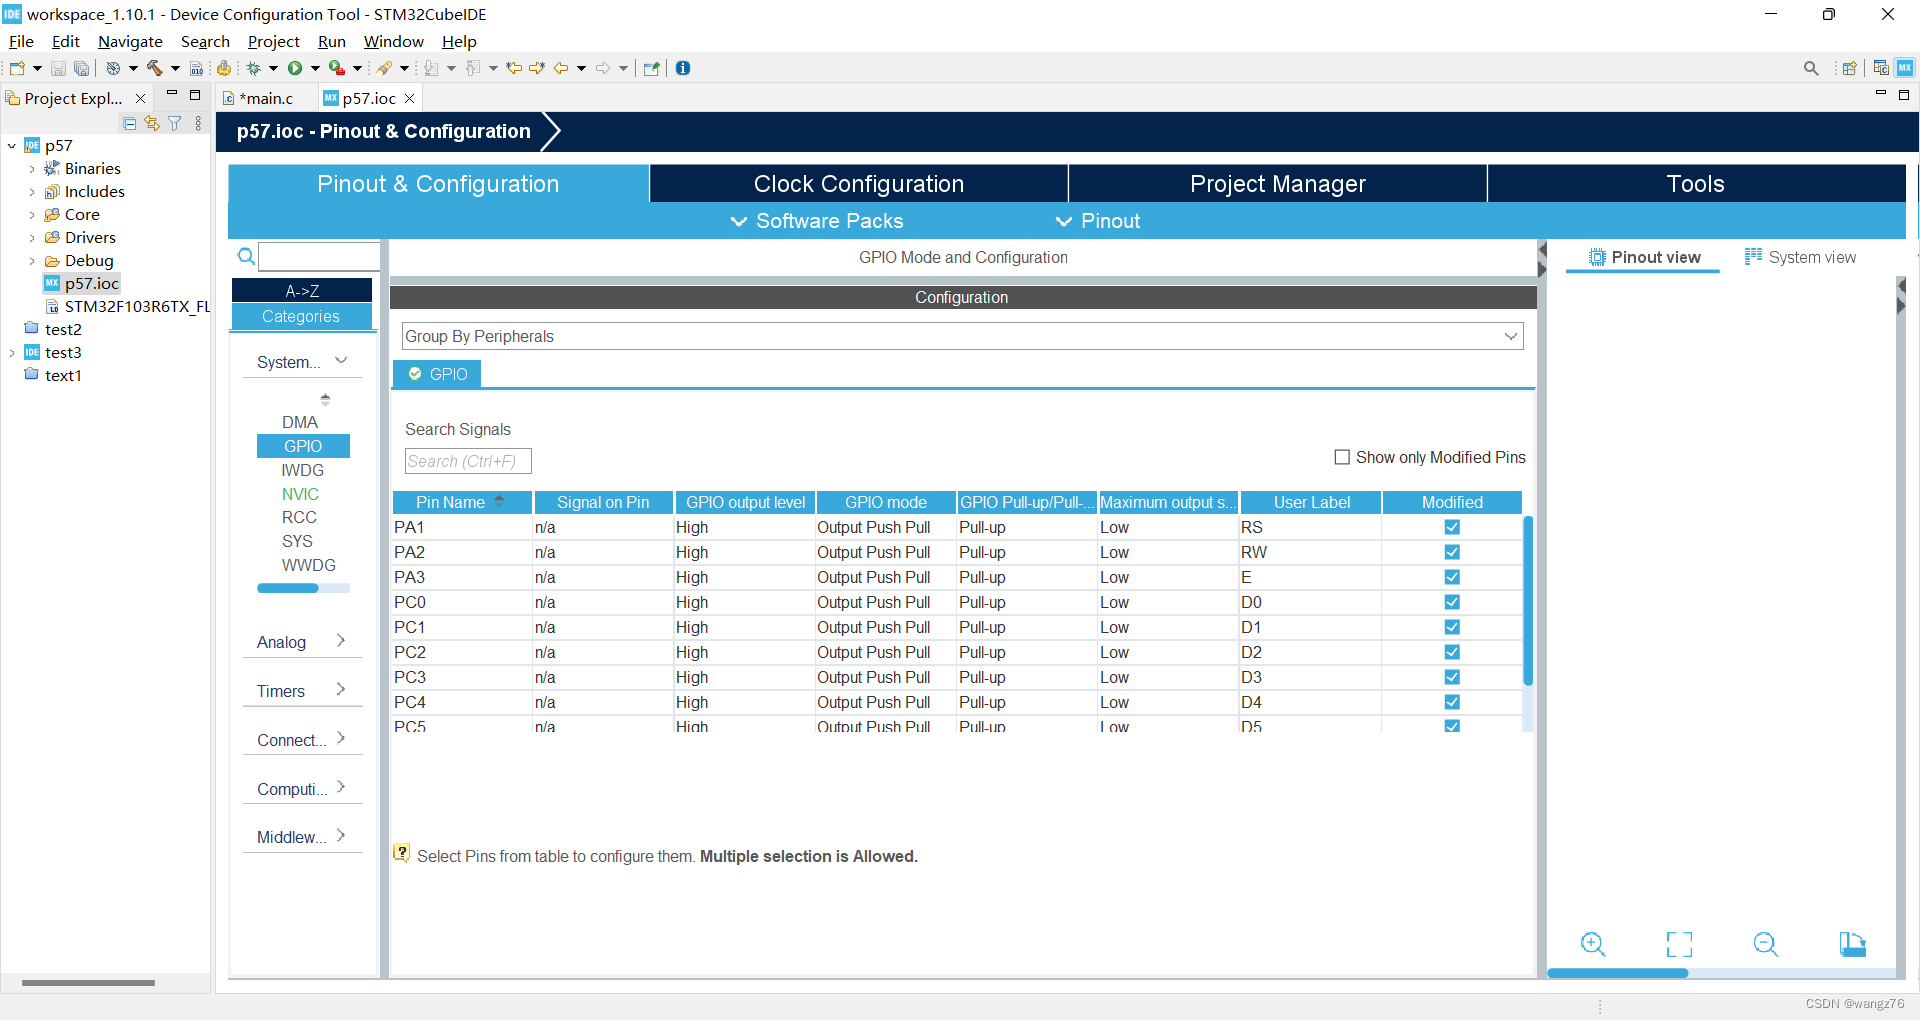Open the Window menu
Viewport: 1920px width, 1020px height.
point(393,41)
